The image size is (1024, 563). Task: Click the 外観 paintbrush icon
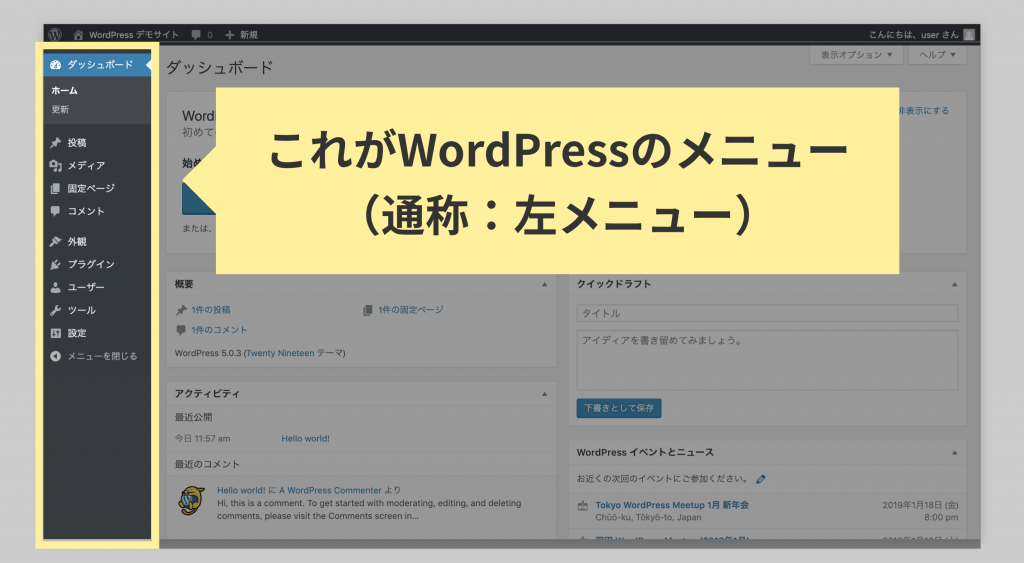pos(56,242)
